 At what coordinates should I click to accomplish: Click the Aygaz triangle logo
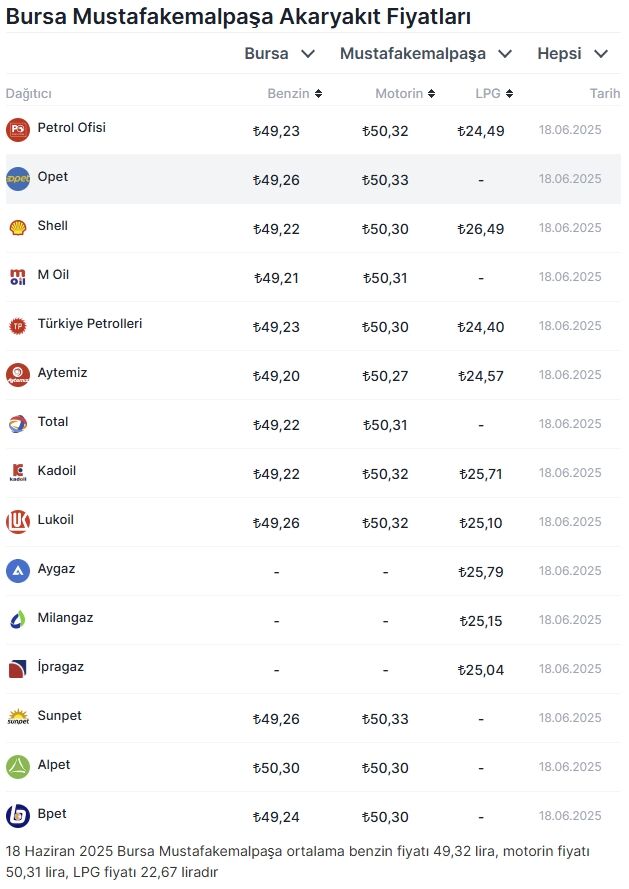click(18, 570)
